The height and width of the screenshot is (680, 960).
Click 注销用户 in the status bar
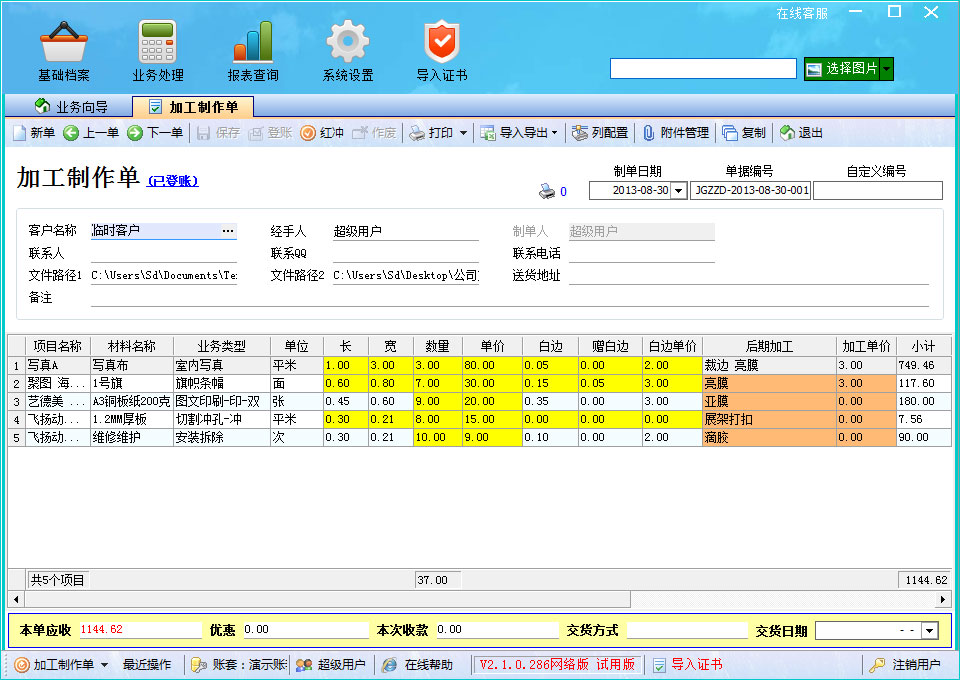coord(905,665)
